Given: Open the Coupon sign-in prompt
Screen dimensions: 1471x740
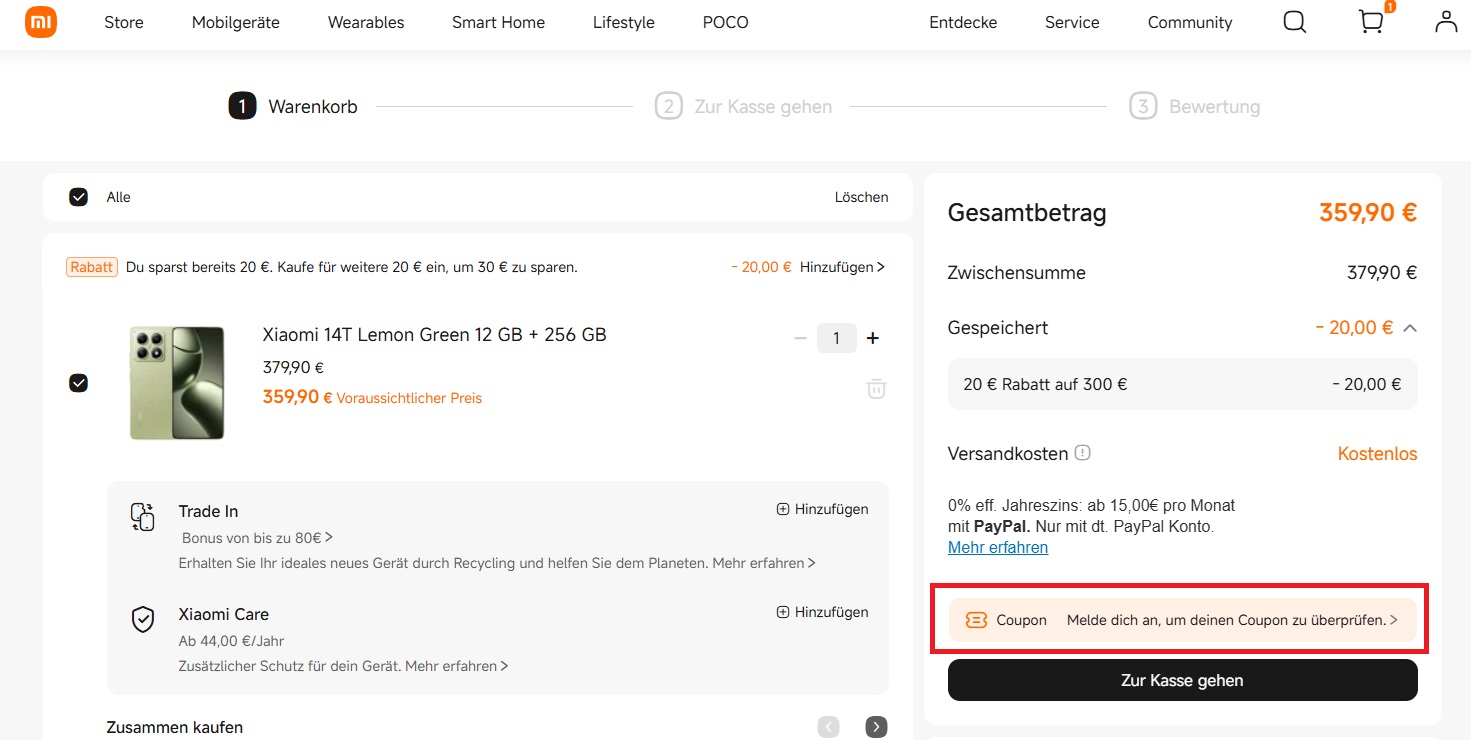Looking at the screenshot, I should click(x=1183, y=620).
